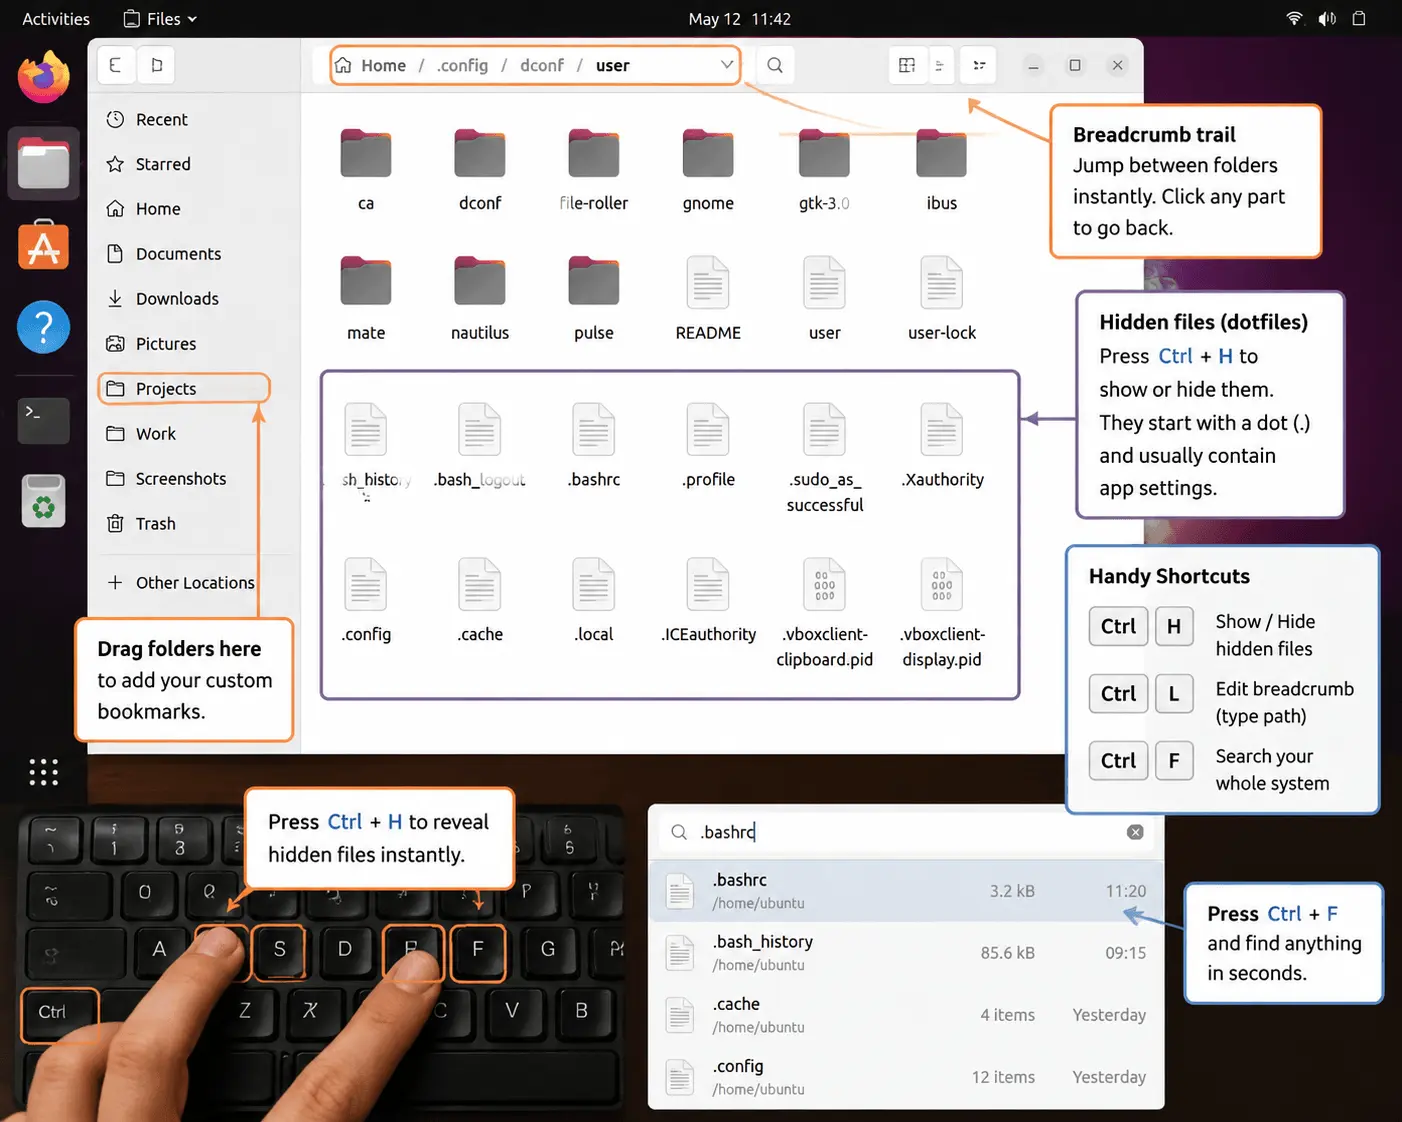Select the README file
Viewport: 1402px width, 1122px height.
point(708,298)
